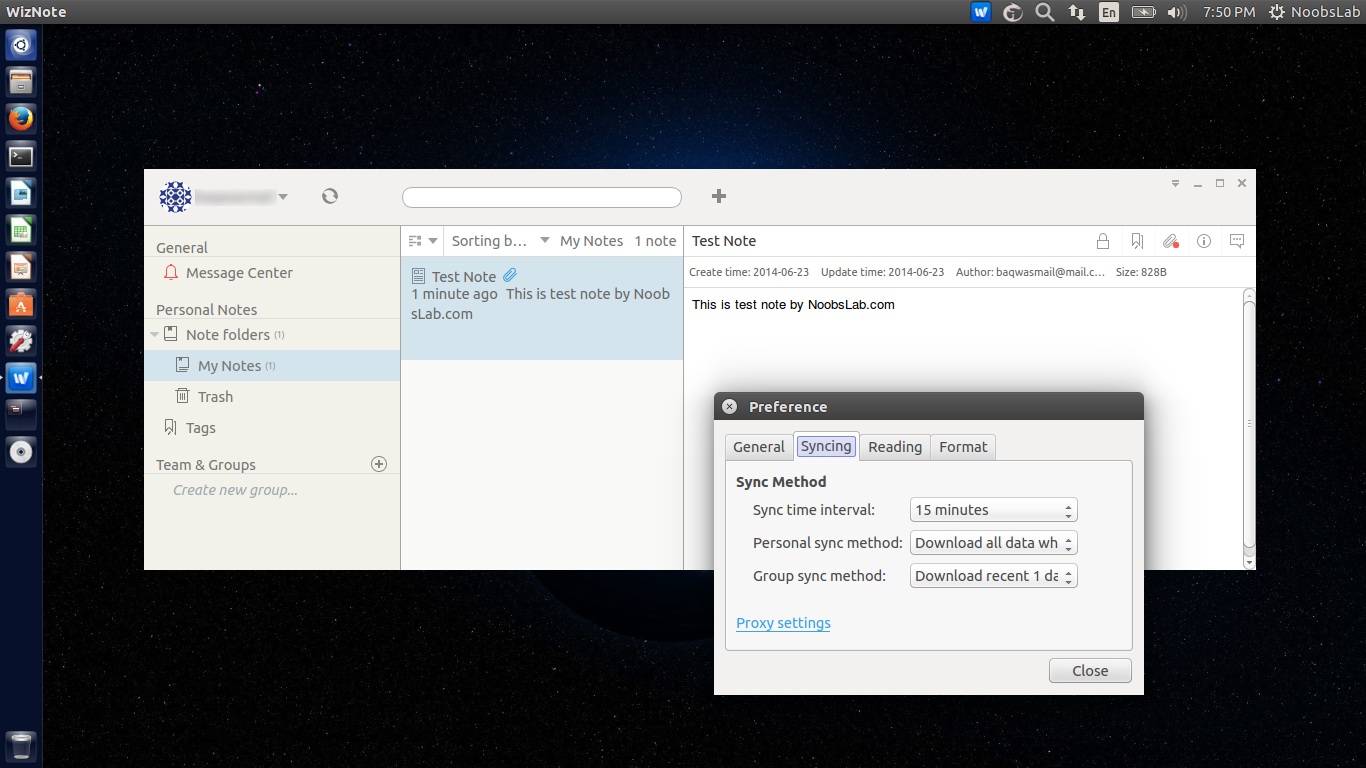Collapse the Note folders tree

click(x=154, y=335)
